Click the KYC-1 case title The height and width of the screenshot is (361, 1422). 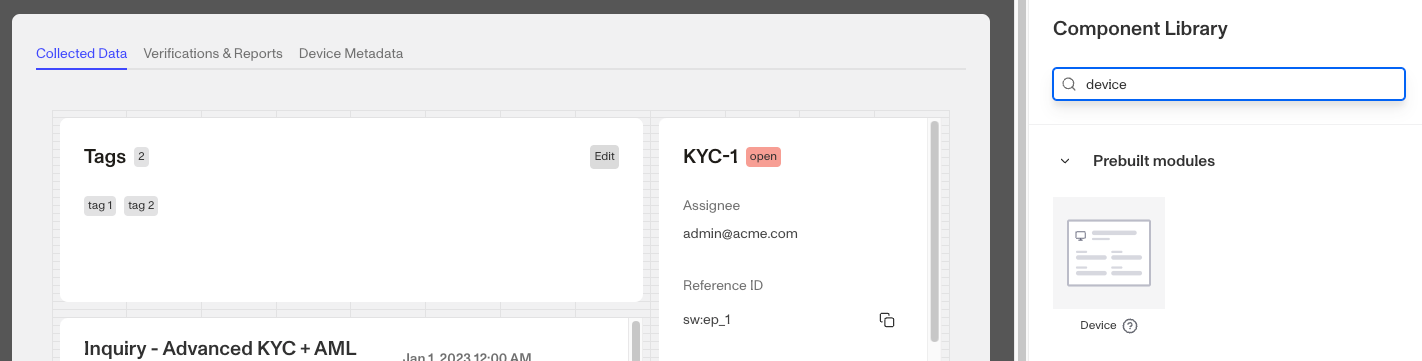pos(710,156)
